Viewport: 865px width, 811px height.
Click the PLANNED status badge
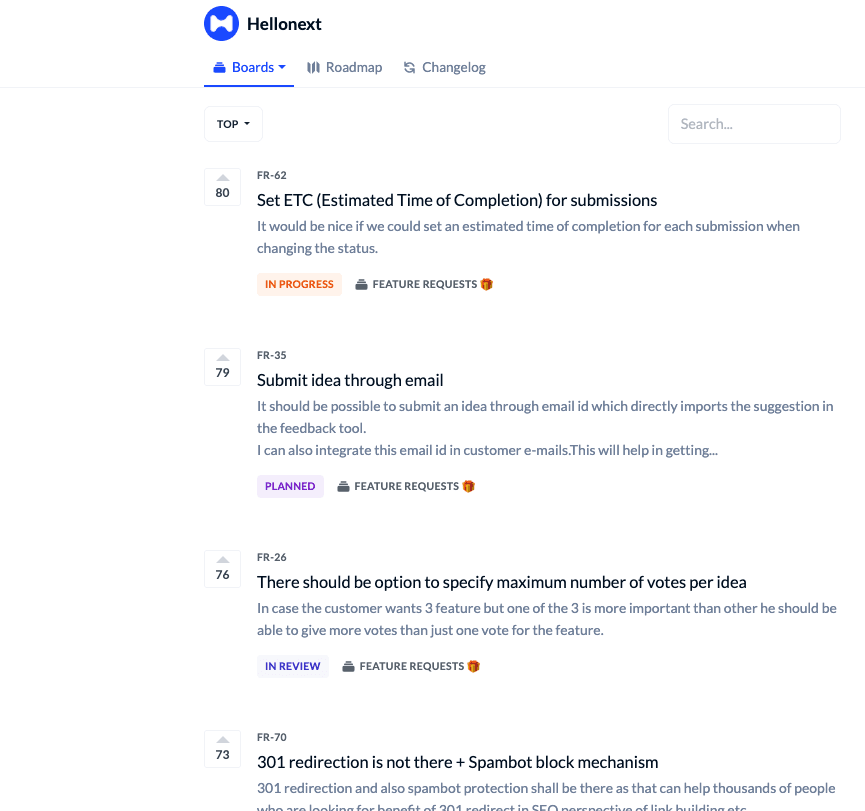(290, 486)
